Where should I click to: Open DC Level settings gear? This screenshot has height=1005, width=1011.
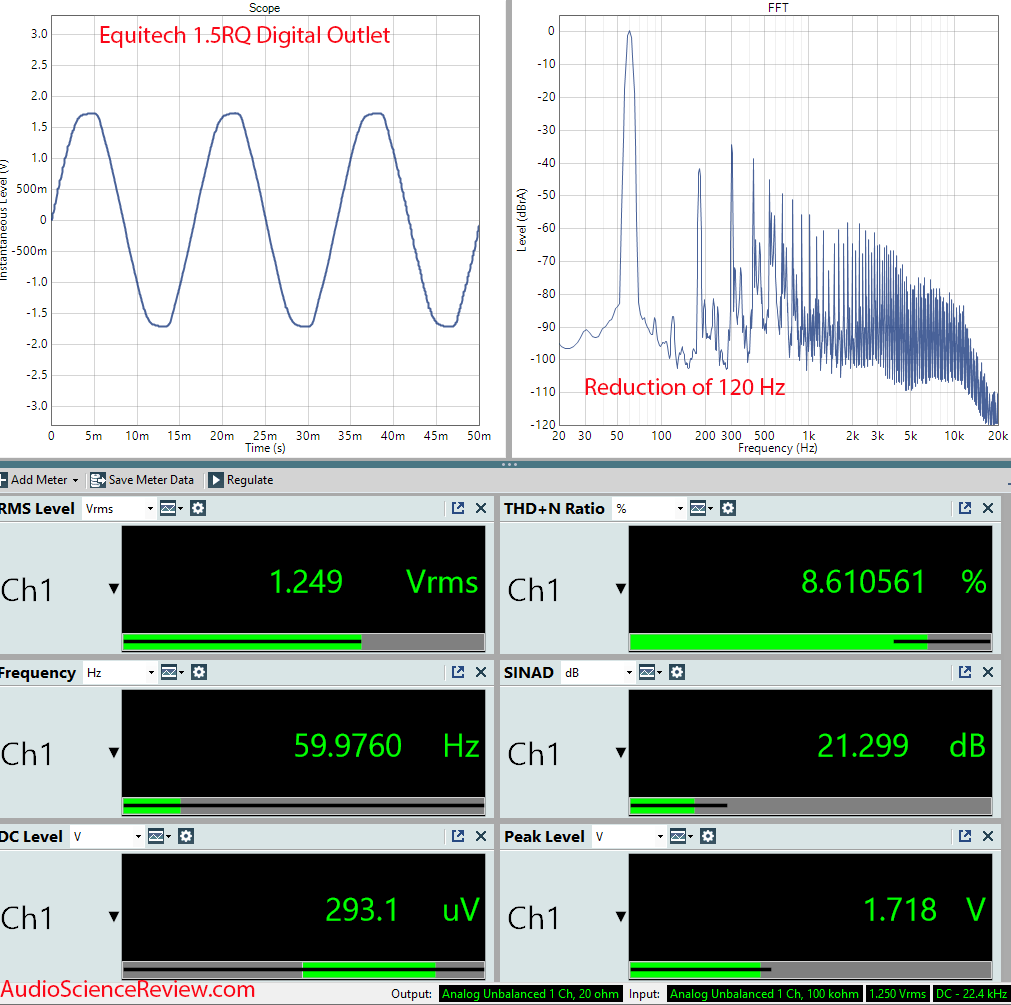(186, 837)
